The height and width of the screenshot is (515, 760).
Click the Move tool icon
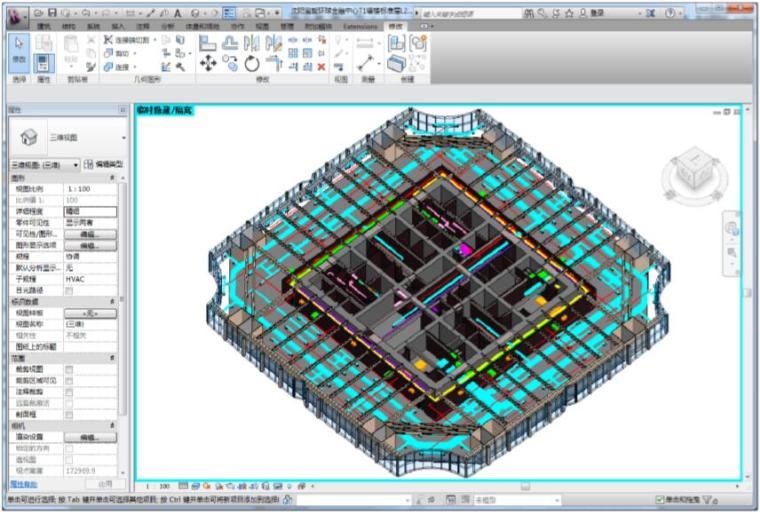pos(208,63)
